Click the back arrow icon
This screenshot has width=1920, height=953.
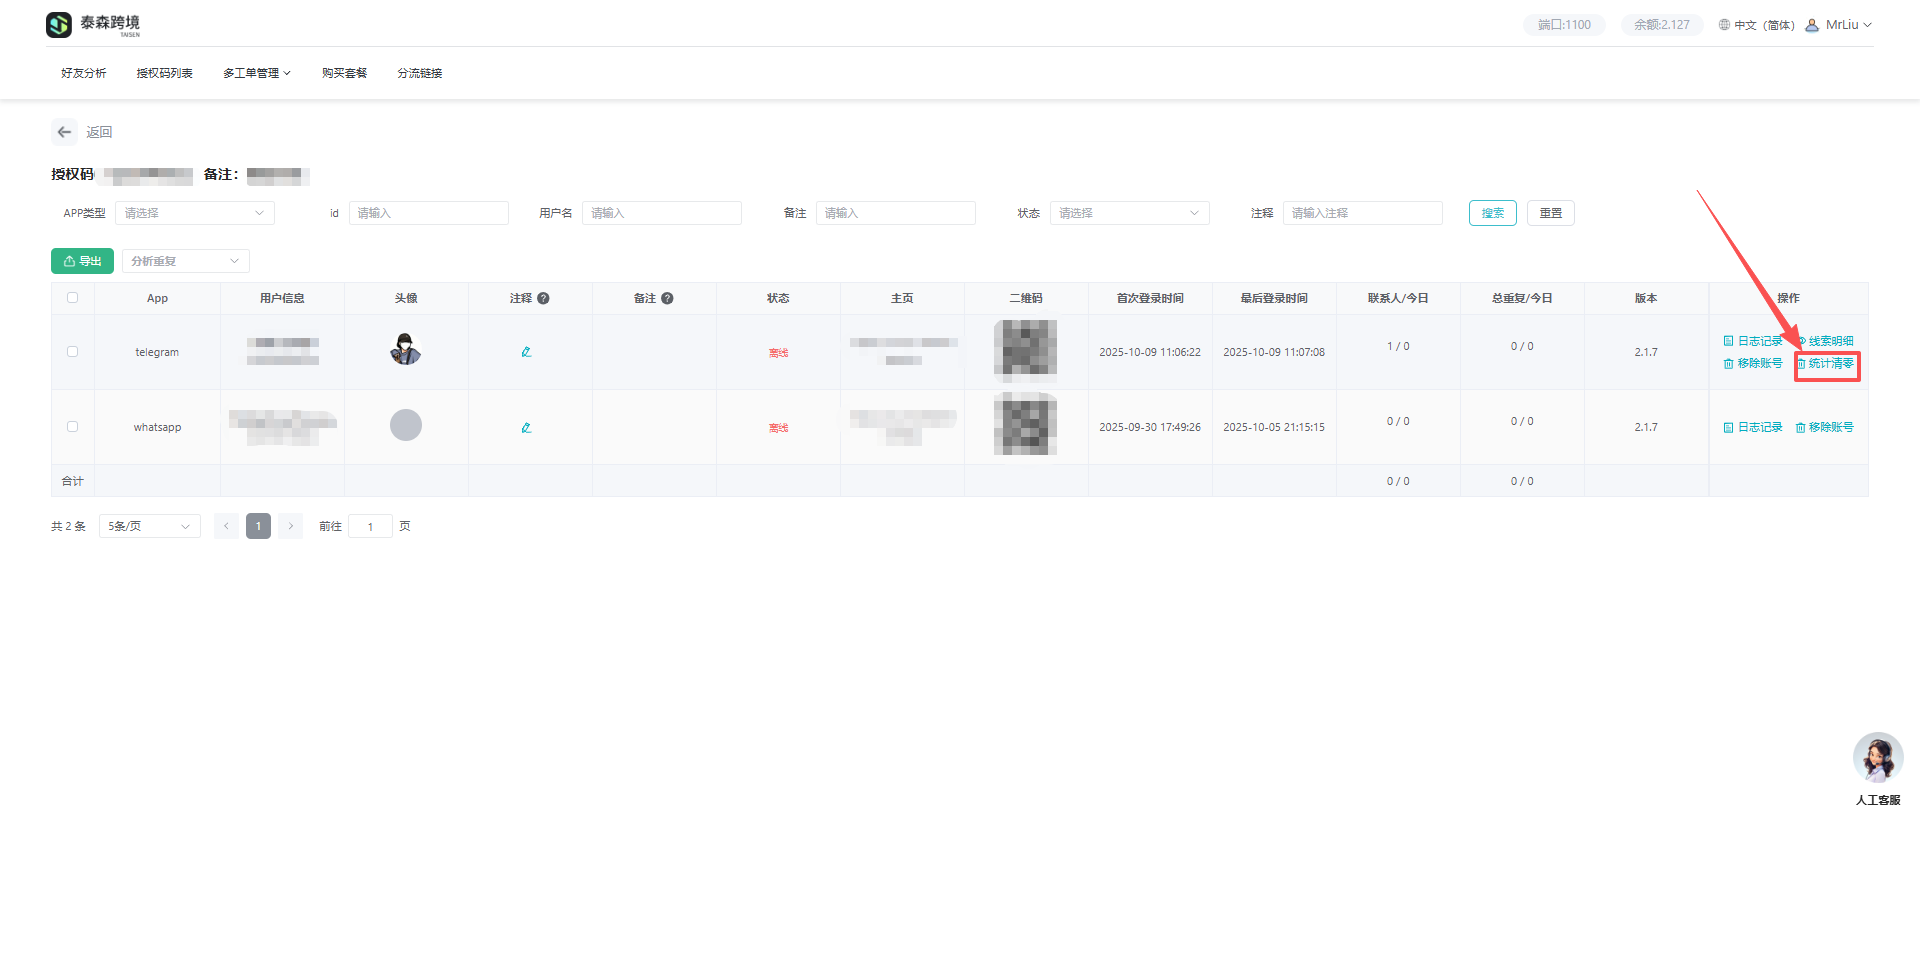[64, 132]
